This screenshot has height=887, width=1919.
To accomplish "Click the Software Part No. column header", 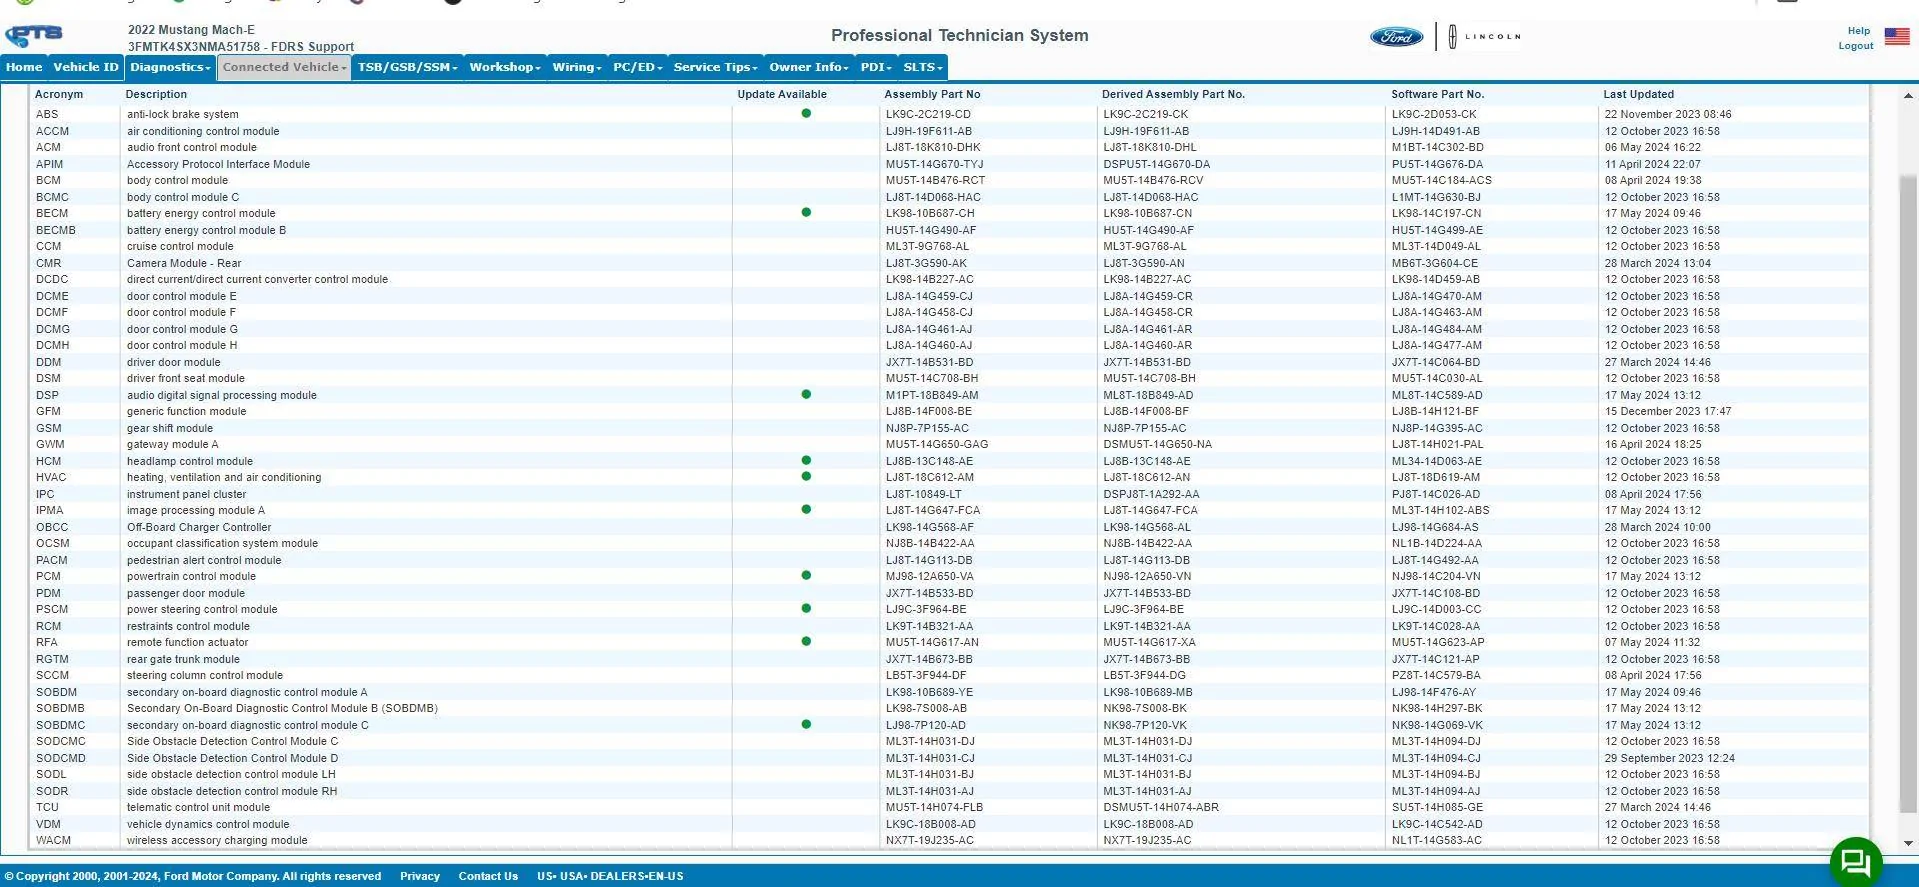I will coord(1438,94).
